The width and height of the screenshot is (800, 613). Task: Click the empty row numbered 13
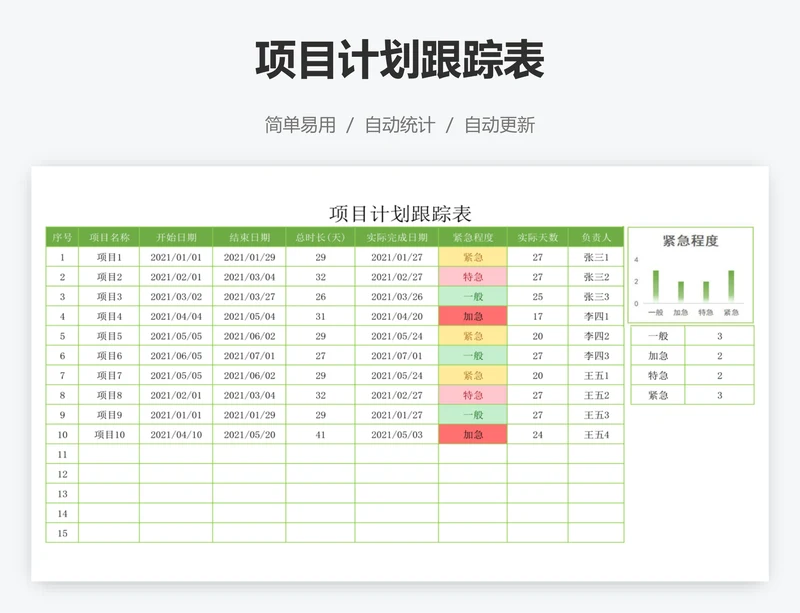335,494
